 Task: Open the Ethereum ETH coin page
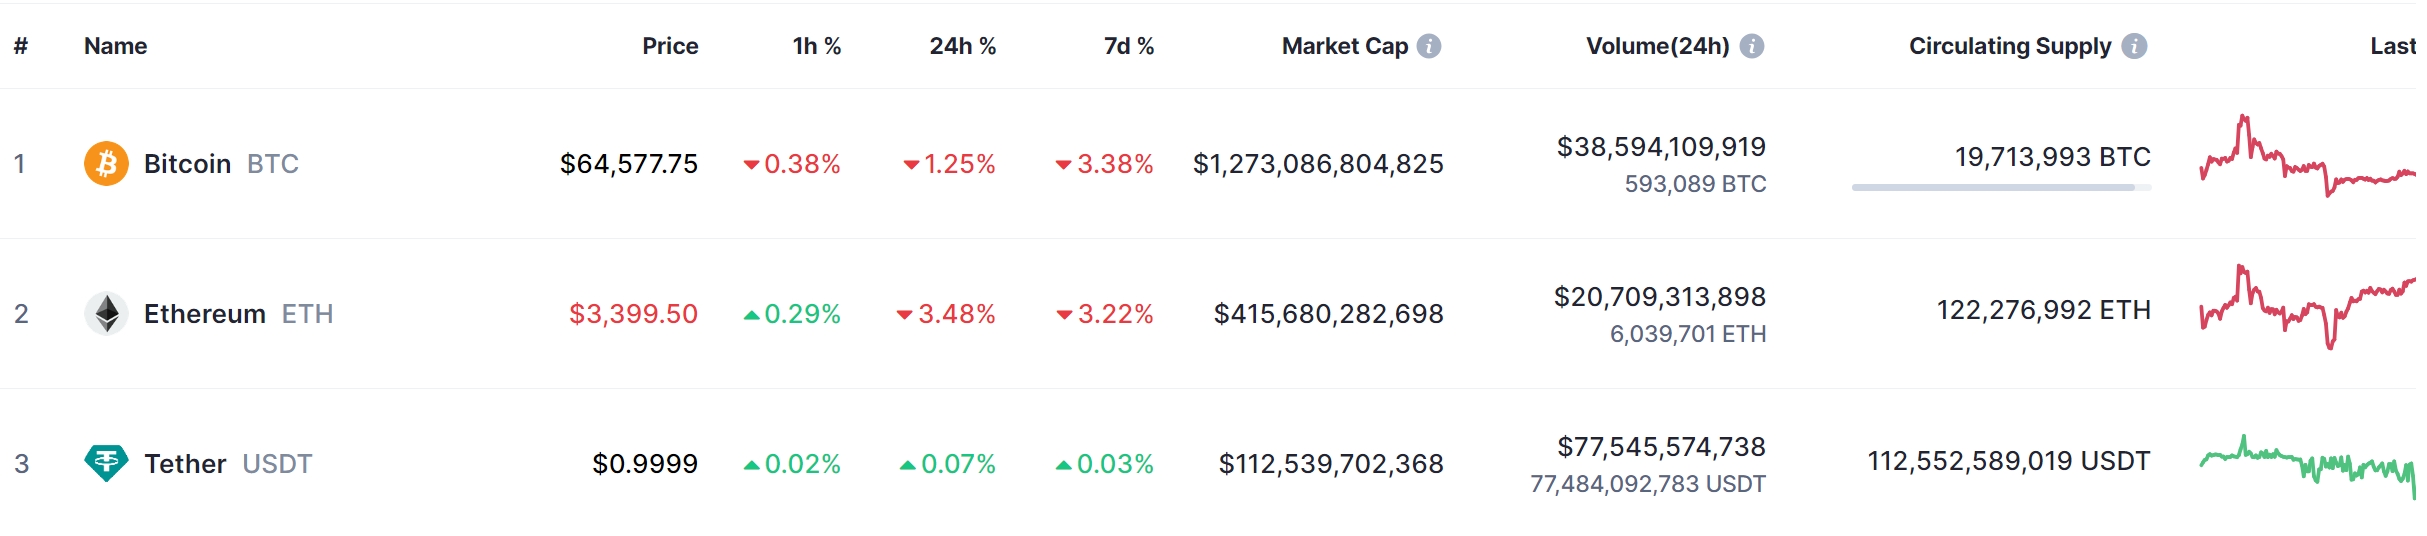205,314
